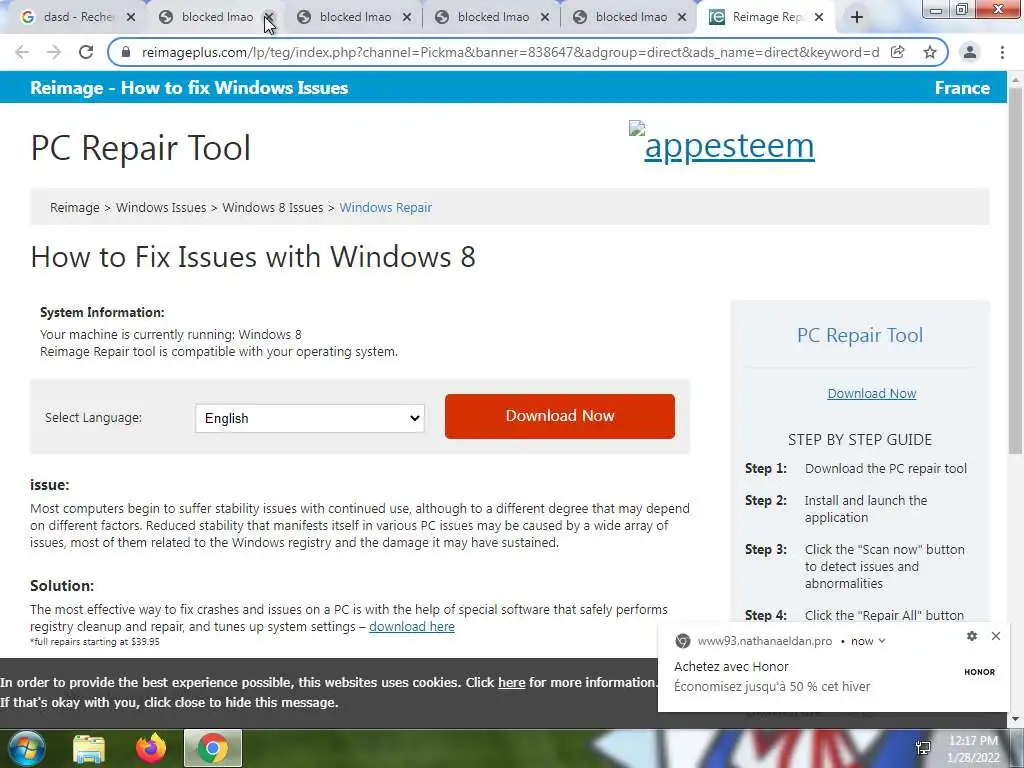Screen dimensions: 1024x768
Task: Click Chrome taskbar button
Action: click(x=213, y=748)
